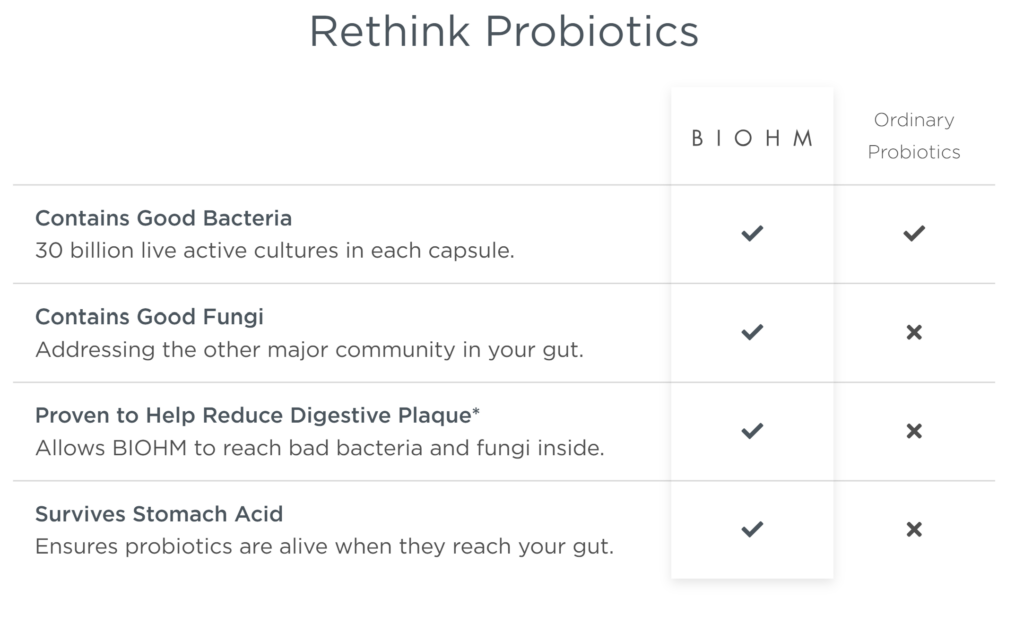
Task: Click Allows BIOHM to reach bad bacteria text
Action: coord(320,448)
